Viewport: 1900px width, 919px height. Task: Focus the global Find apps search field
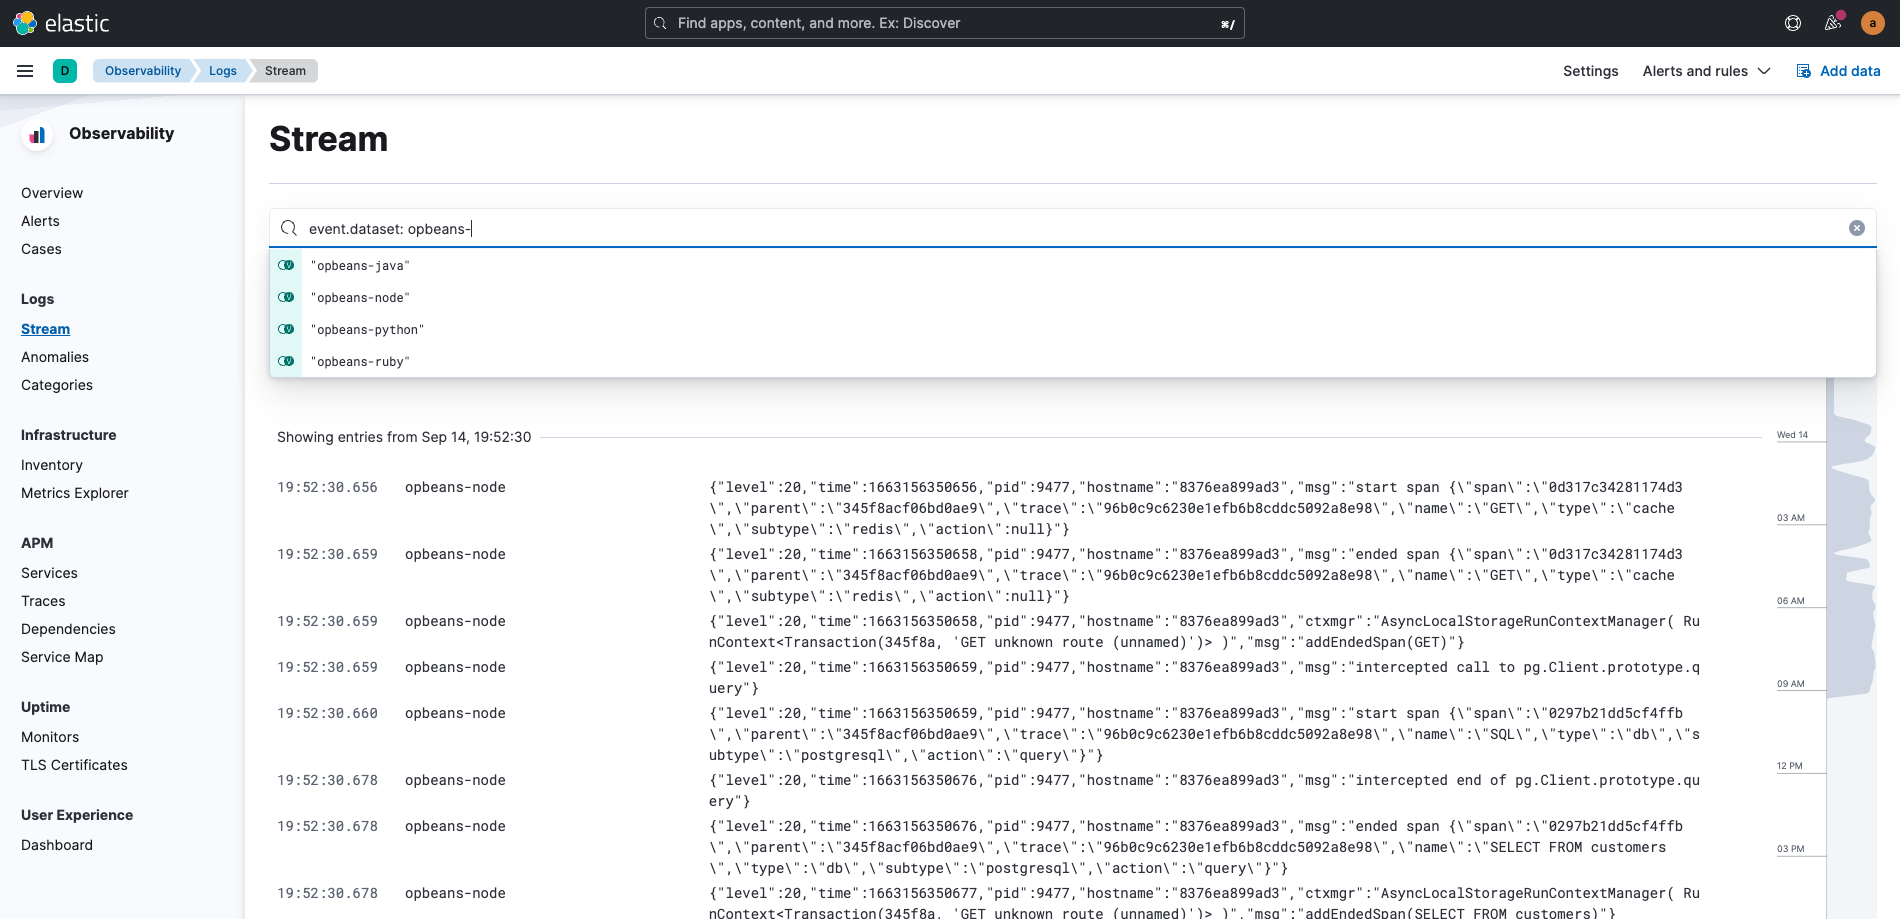944,23
